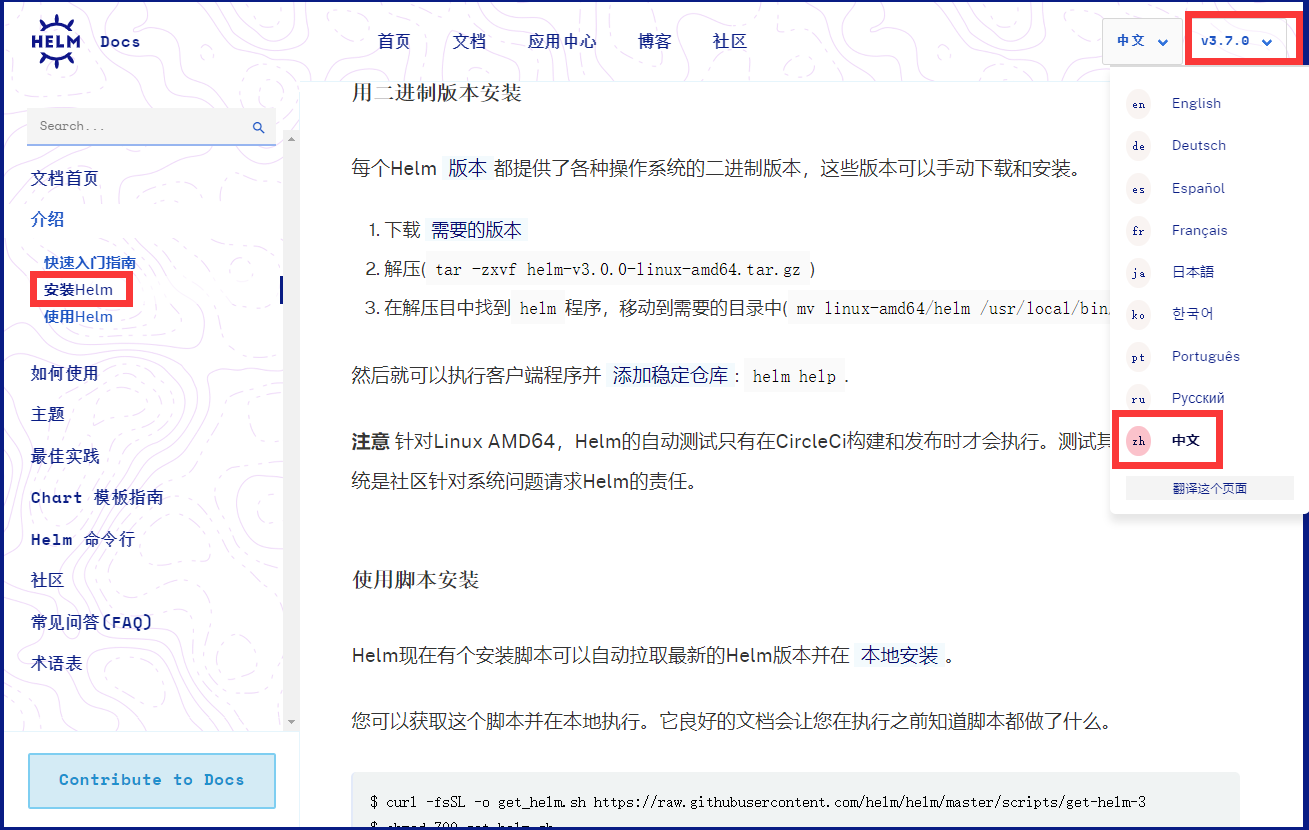Select Deutsch from language list
Screen dimensions: 1309x830
(x=1199, y=145)
